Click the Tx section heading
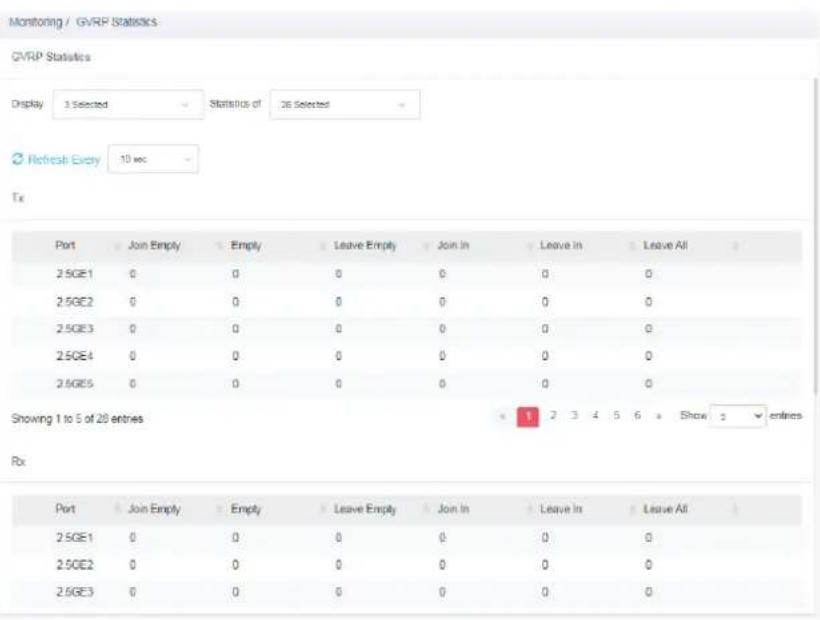 pyautogui.click(x=18, y=198)
